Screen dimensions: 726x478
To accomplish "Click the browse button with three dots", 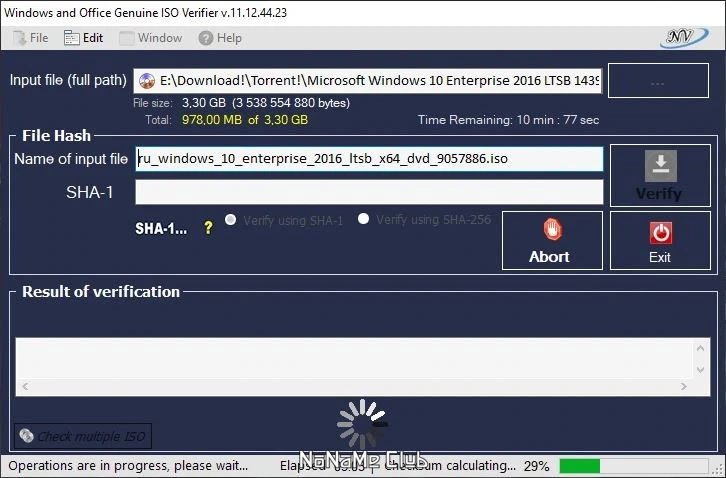I will coord(658,81).
